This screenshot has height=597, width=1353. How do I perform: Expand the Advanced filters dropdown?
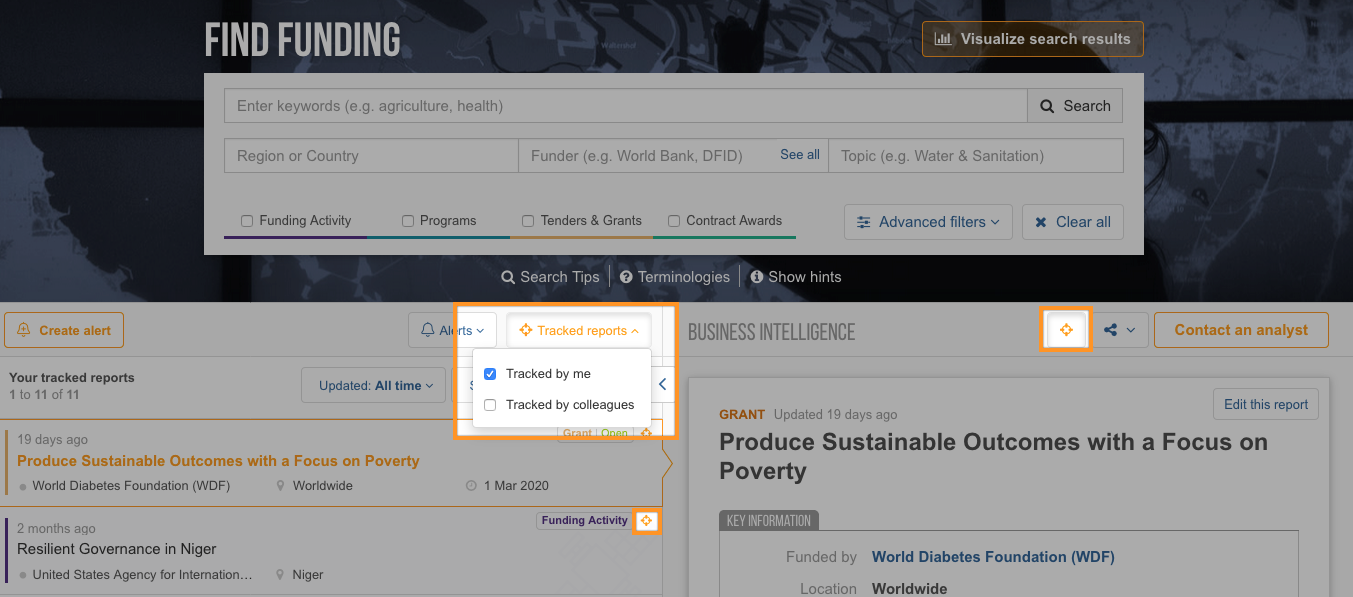pyautogui.click(x=928, y=222)
